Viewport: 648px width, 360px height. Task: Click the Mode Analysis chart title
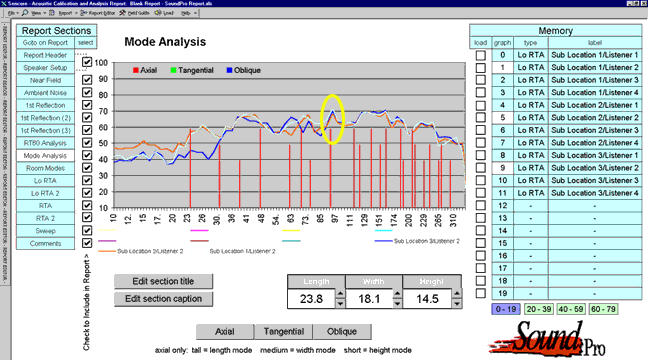[x=165, y=42]
